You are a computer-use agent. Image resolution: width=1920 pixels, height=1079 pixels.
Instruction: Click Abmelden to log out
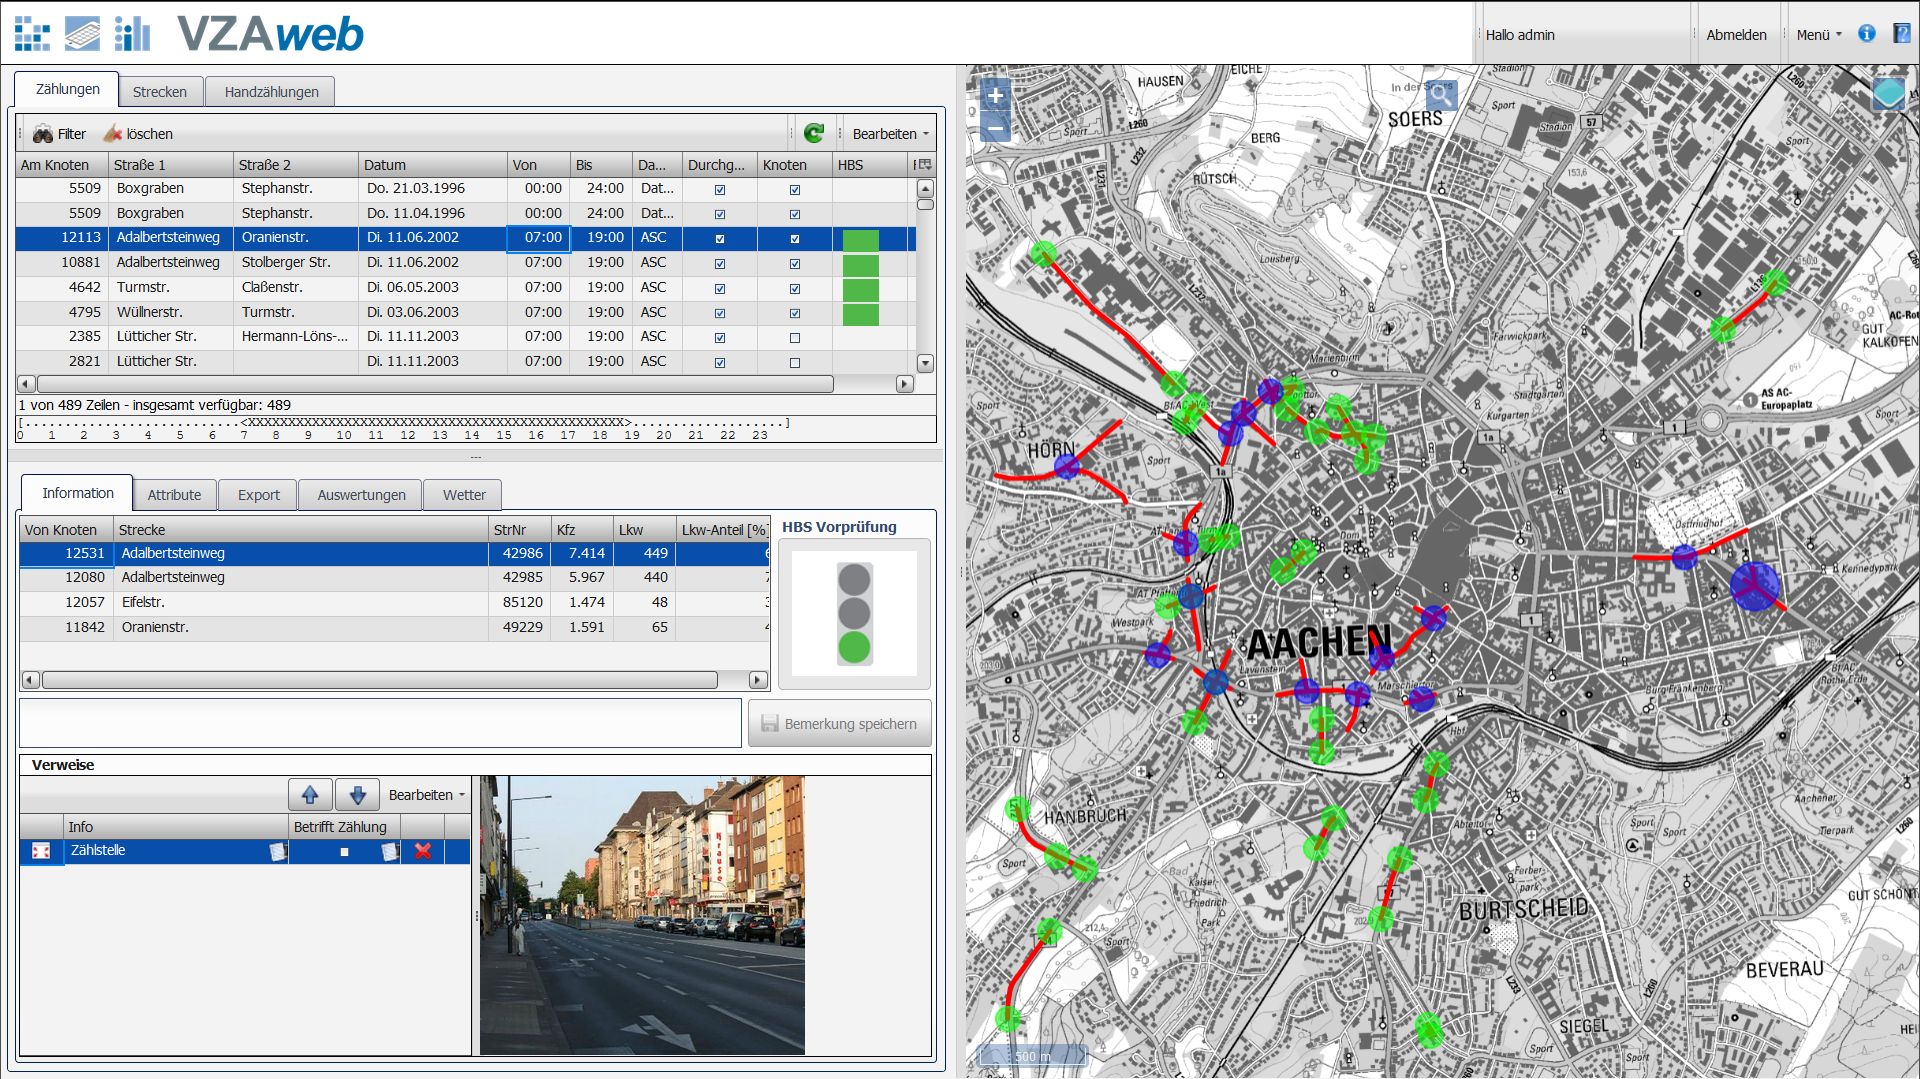coord(1736,34)
